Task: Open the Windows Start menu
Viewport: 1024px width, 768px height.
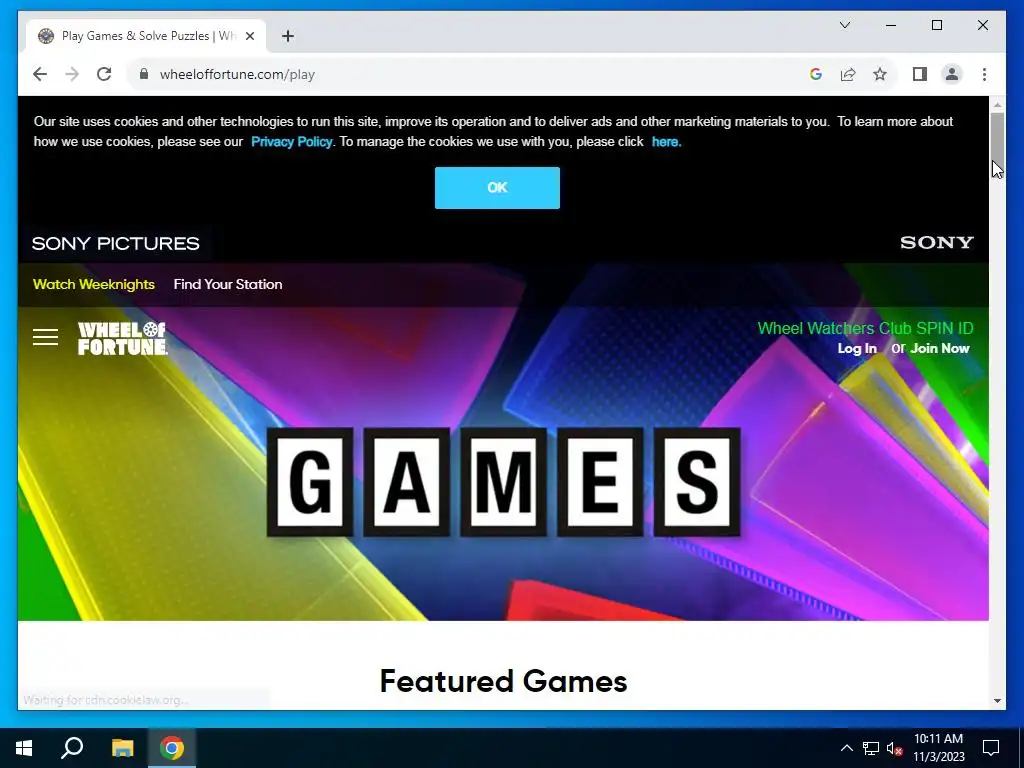Action: [24, 748]
